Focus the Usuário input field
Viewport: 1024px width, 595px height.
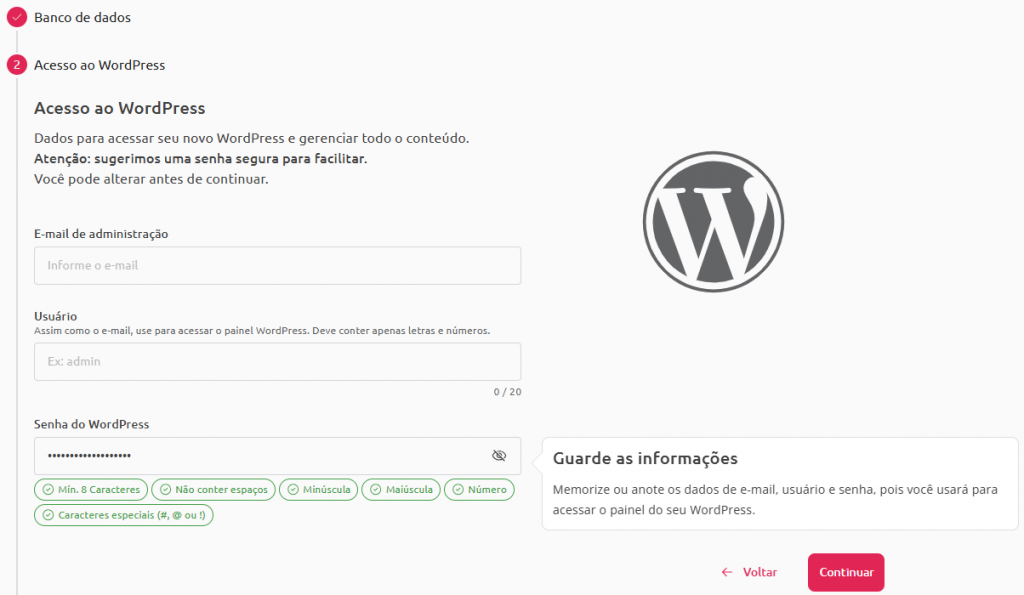[278, 361]
